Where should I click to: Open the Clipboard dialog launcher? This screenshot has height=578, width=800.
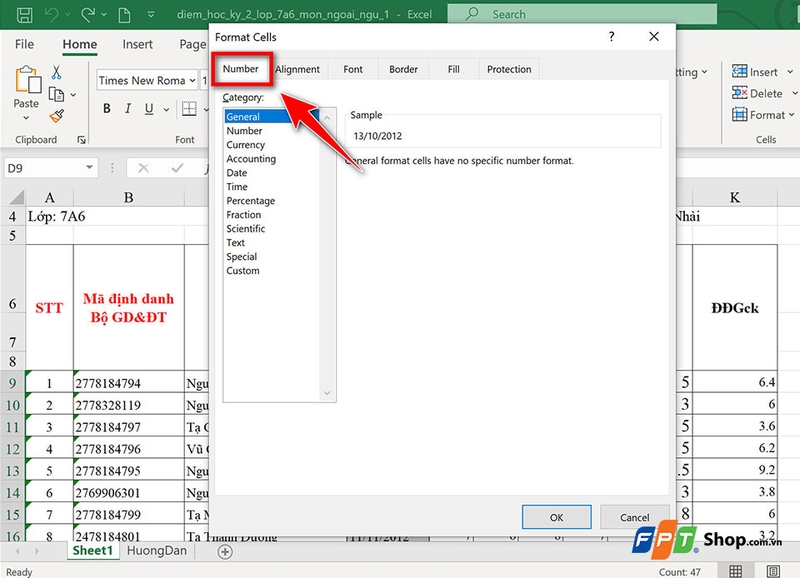tap(80, 140)
